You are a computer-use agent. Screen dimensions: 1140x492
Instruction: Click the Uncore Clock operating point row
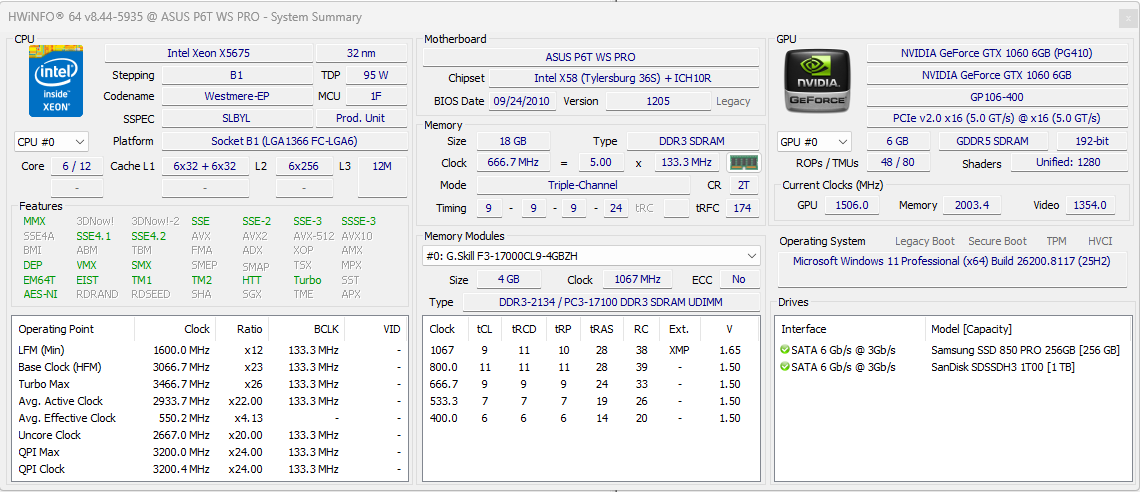[x=209, y=435]
